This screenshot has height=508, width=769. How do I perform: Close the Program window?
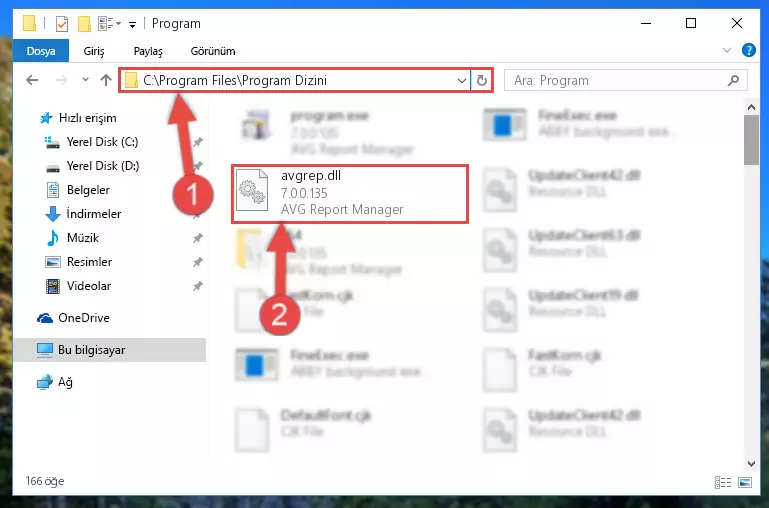click(x=737, y=23)
